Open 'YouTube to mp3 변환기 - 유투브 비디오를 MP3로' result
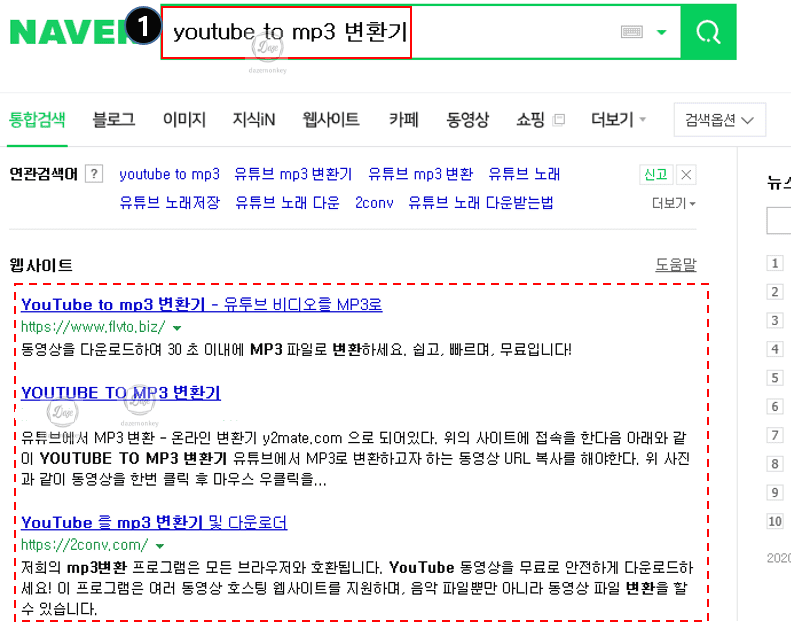Viewport: 791px width, 631px height. pyautogui.click(x=202, y=305)
